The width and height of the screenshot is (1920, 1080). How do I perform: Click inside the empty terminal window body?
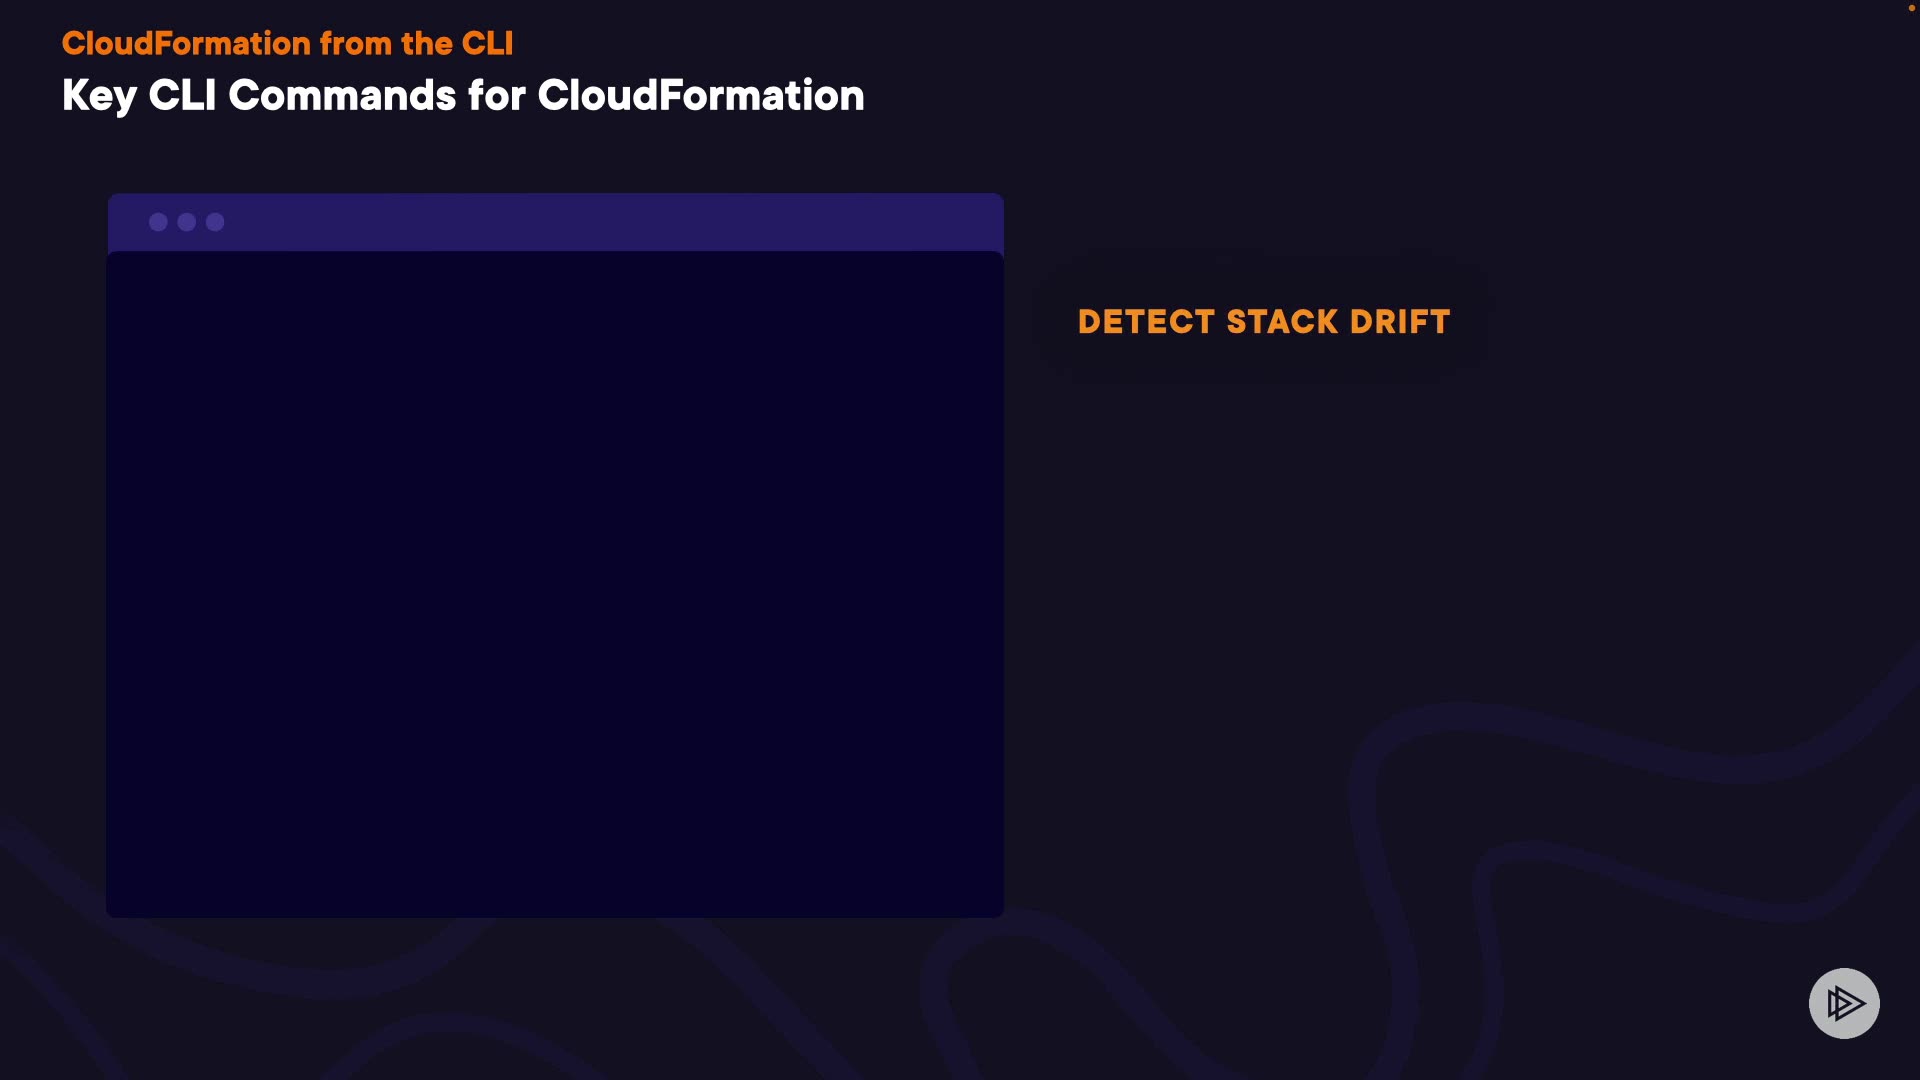555,583
